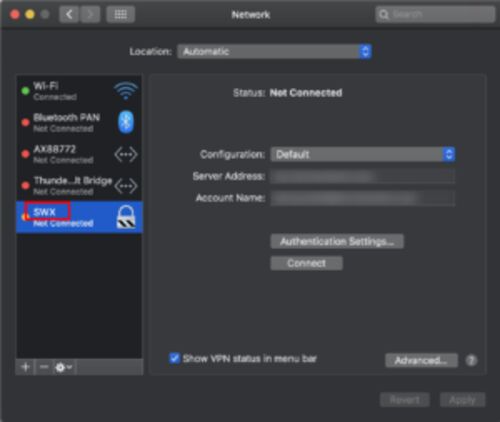Click the 'Not Connected' status text
The image size is (500, 422).
[306, 93]
